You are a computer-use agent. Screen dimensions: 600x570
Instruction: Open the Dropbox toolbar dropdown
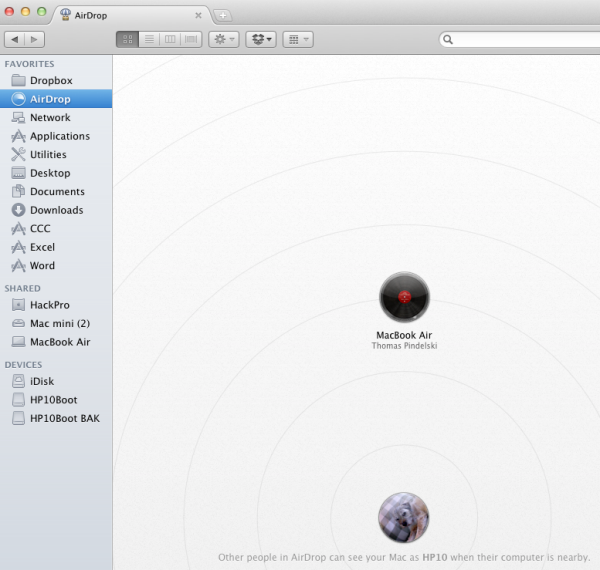point(261,39)
